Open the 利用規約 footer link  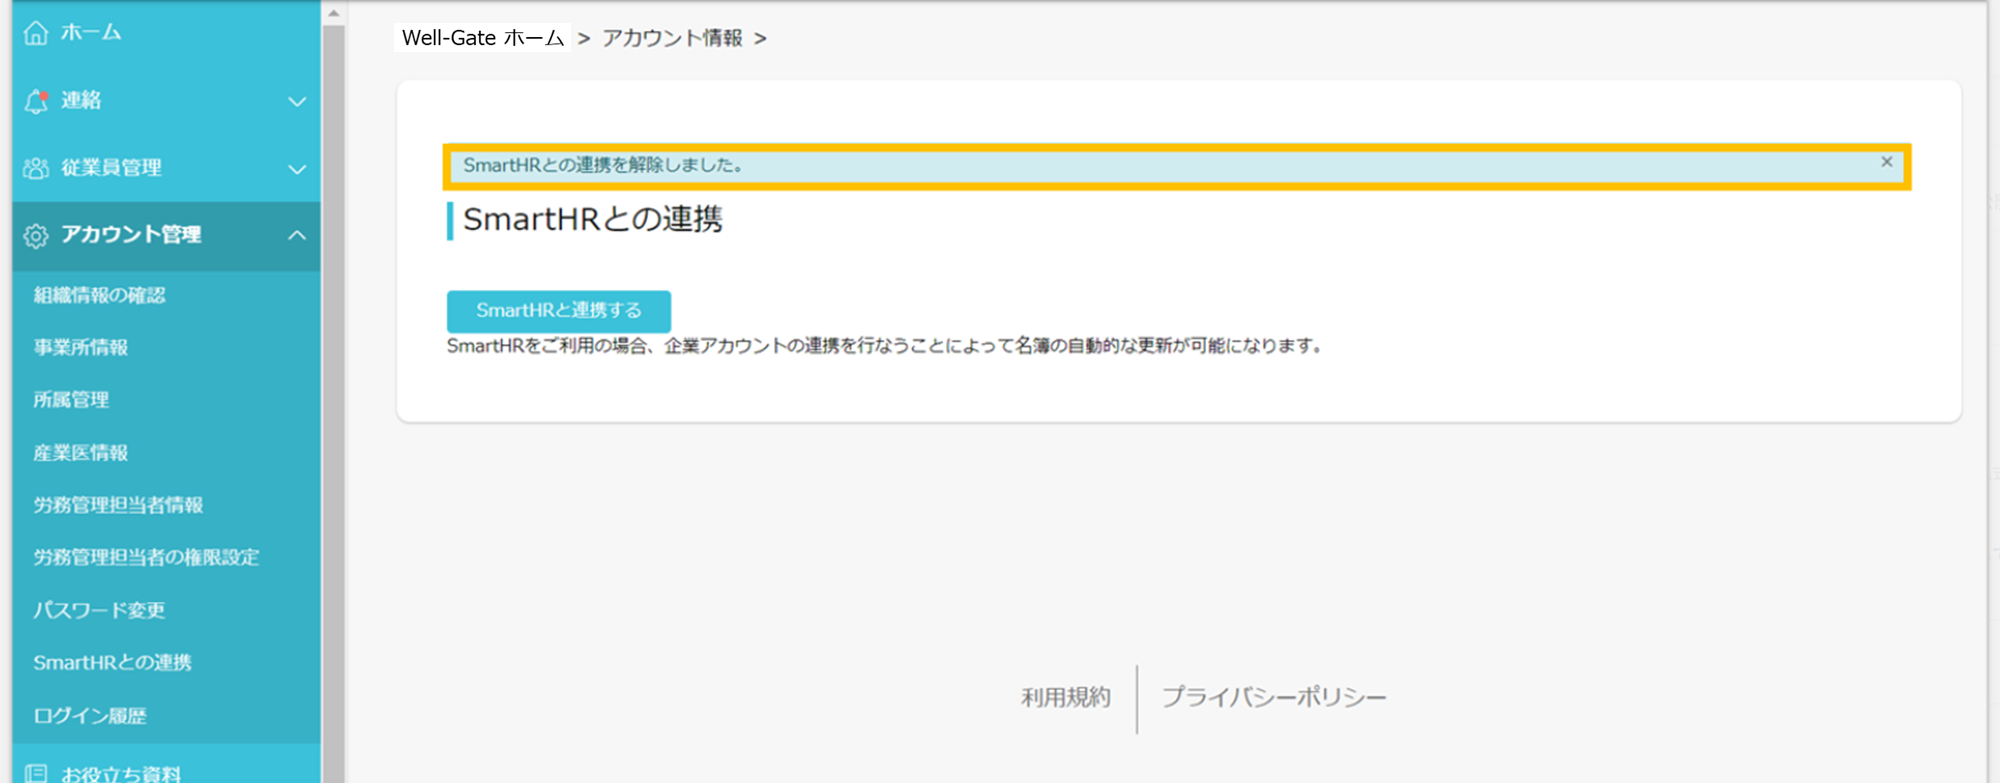[x=1066, y=698]
